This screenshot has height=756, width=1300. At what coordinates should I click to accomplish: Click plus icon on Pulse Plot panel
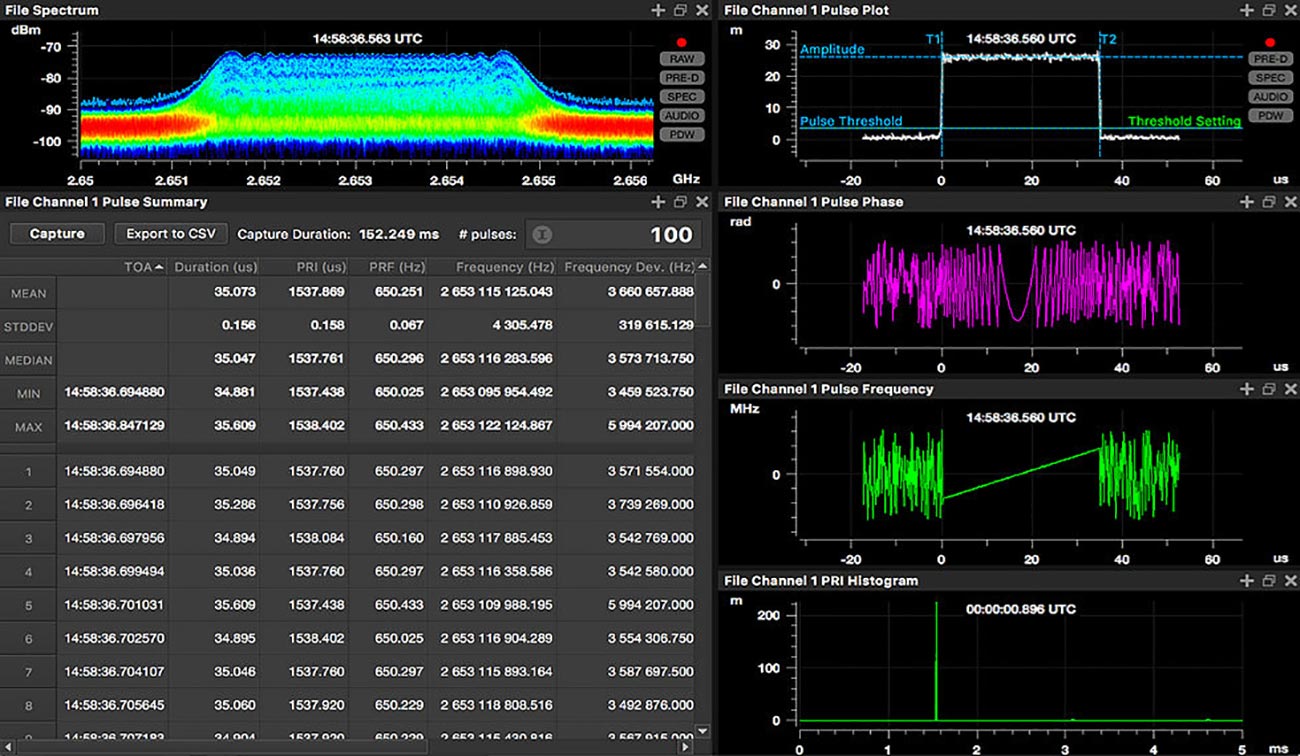[1246, 10]
